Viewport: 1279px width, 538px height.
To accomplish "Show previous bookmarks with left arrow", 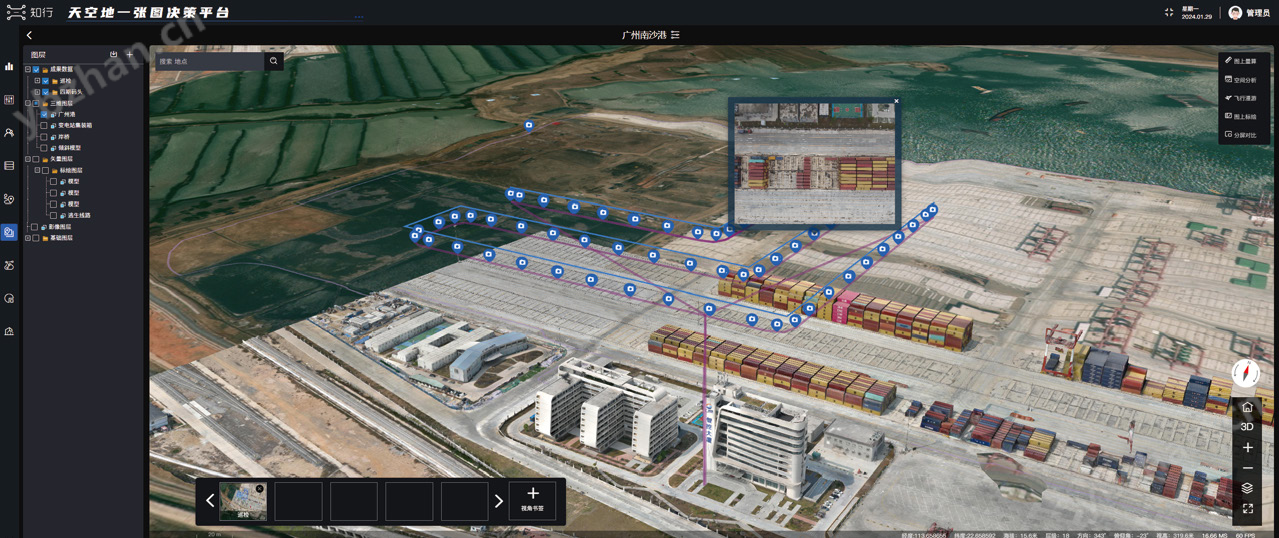I will click(210, 500).
